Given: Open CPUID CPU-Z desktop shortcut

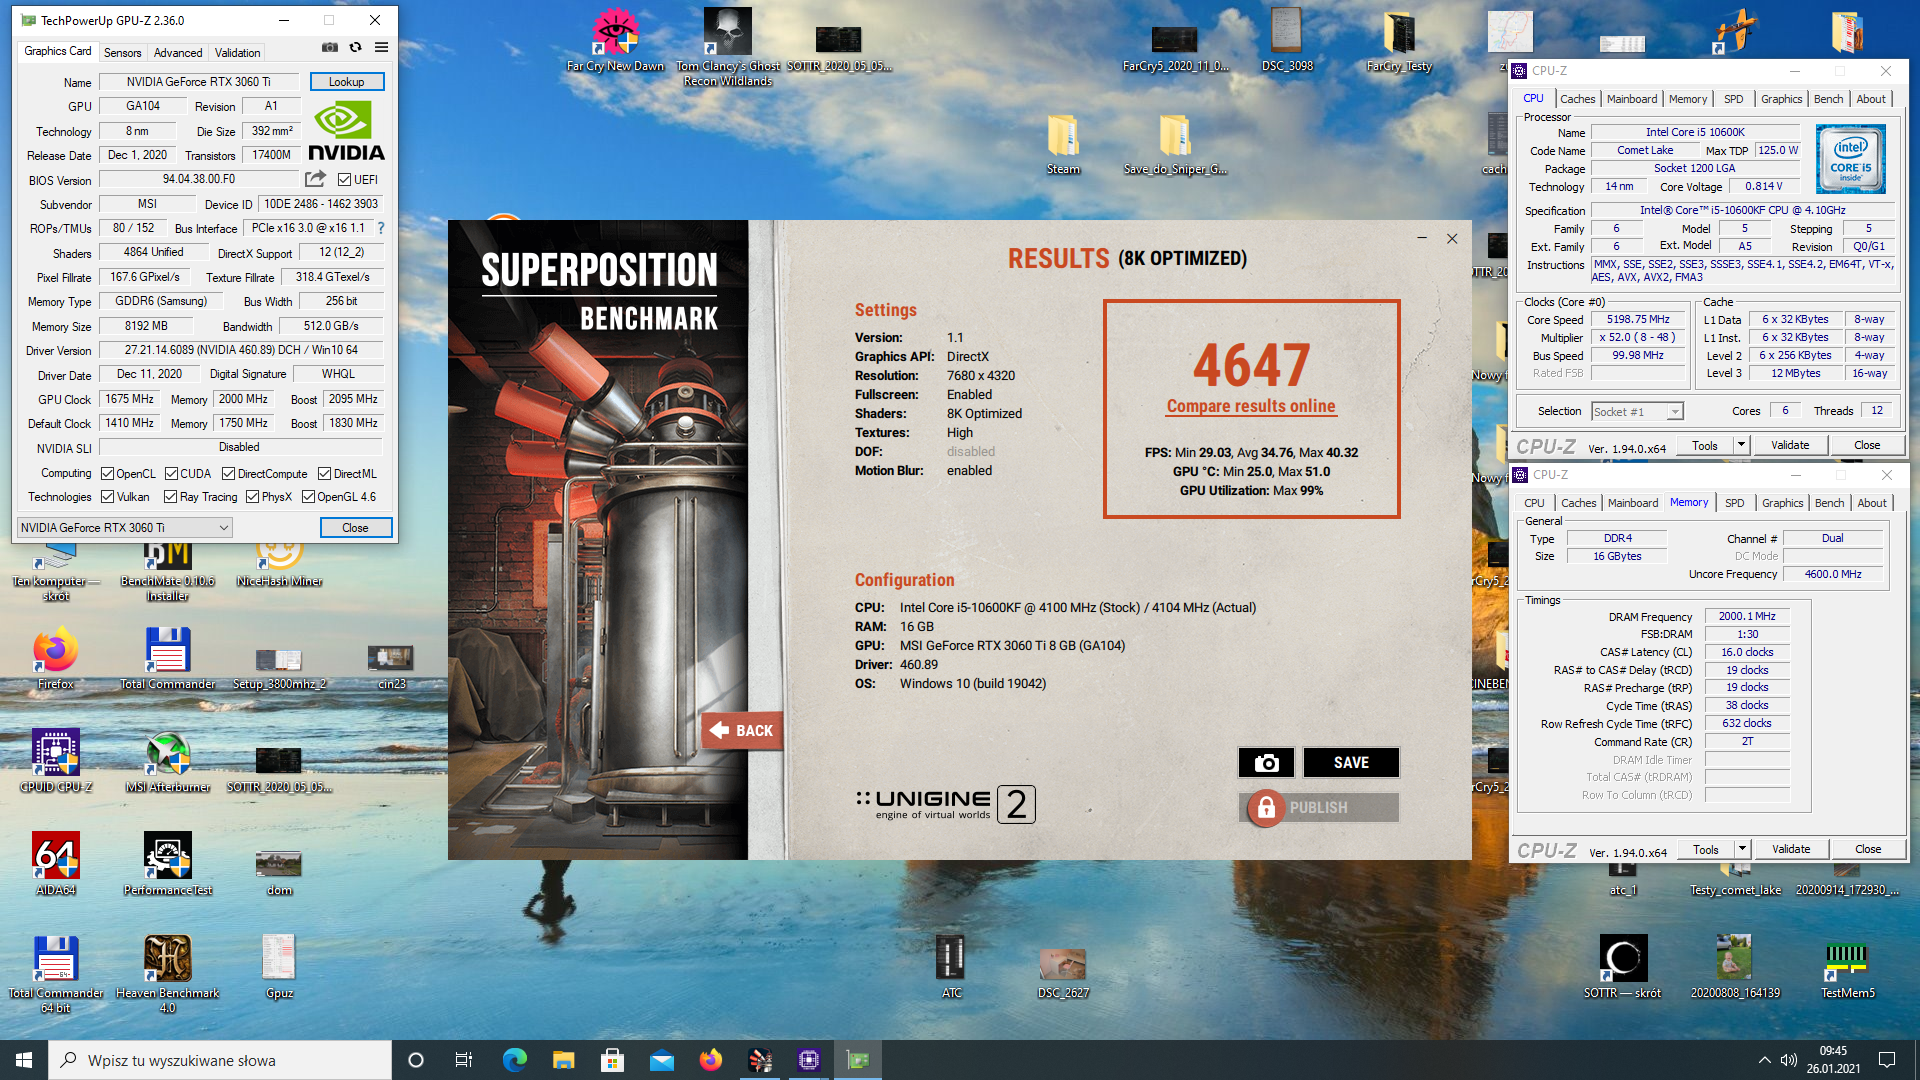Looking at the screenshot, I should tap(56, 761).
